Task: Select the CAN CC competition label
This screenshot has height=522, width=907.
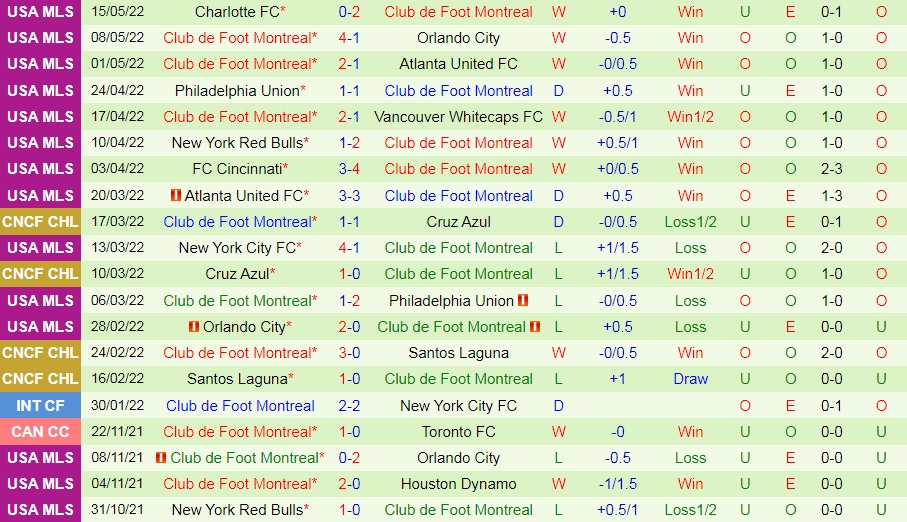Action: tap(40, 431)
